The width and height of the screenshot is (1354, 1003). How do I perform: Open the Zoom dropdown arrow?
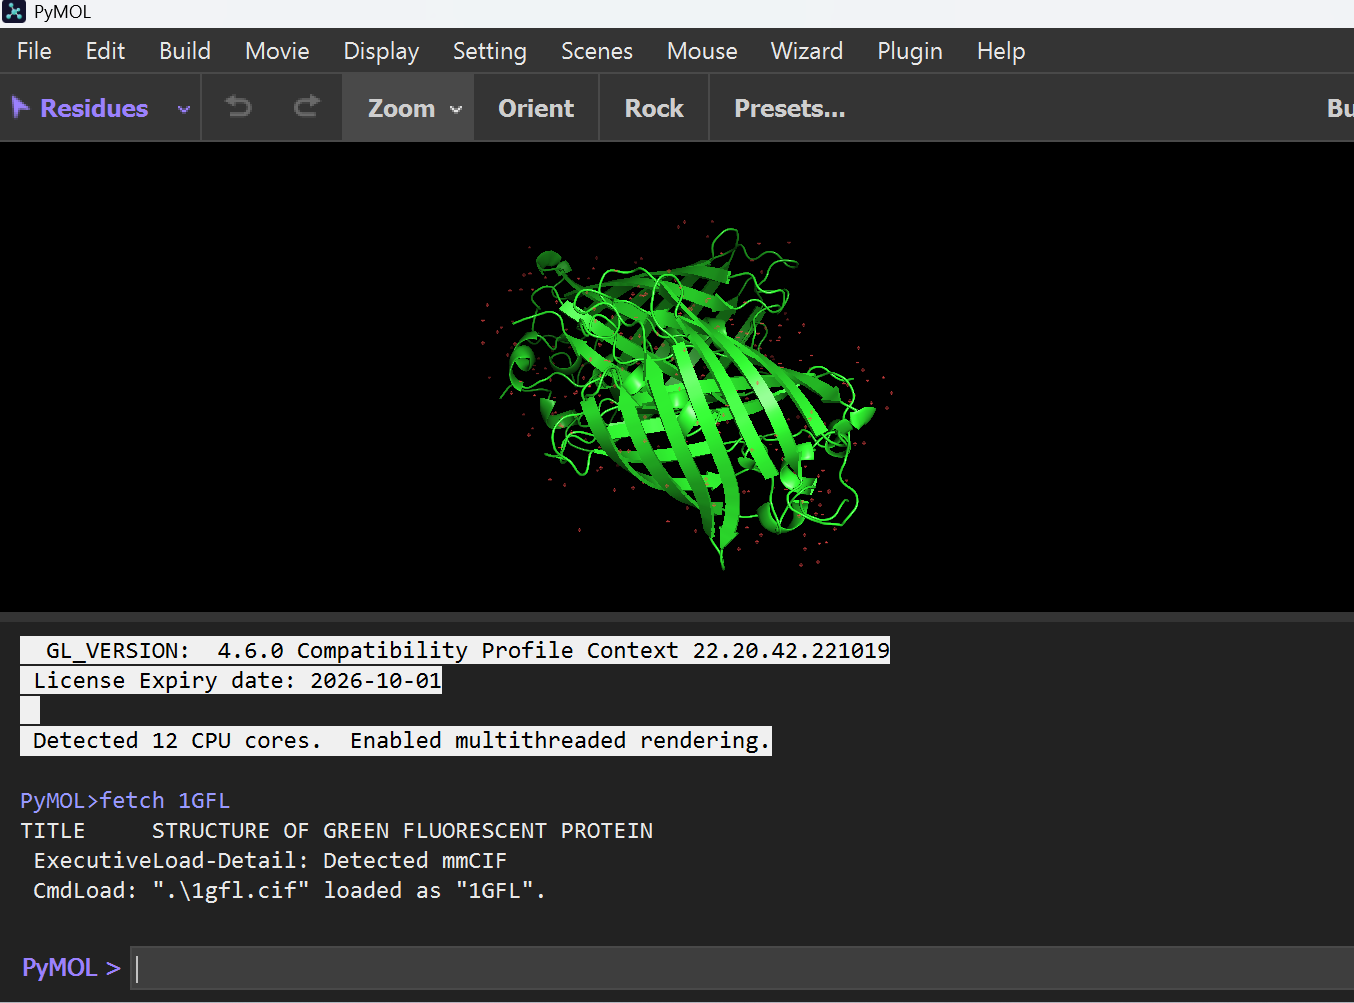click(456, 109)
